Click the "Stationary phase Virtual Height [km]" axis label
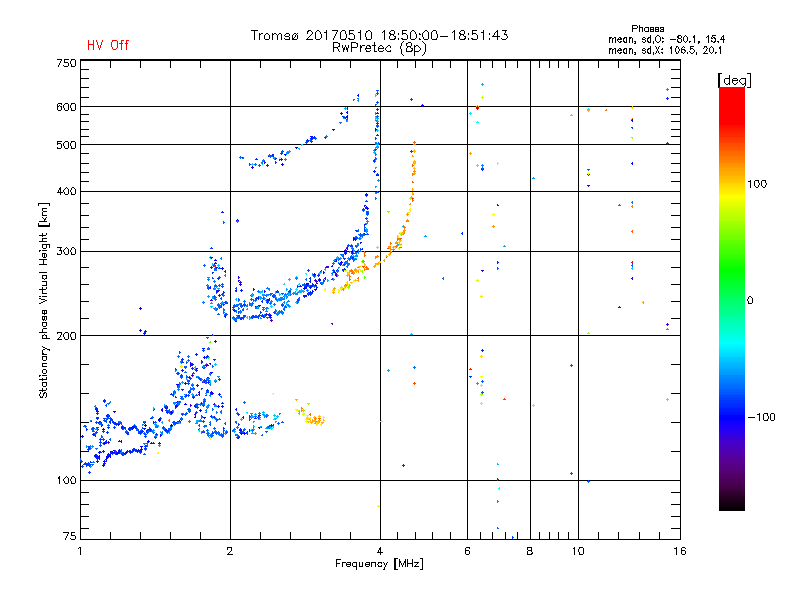Screen dimensions: 800x600 point(44,300)
